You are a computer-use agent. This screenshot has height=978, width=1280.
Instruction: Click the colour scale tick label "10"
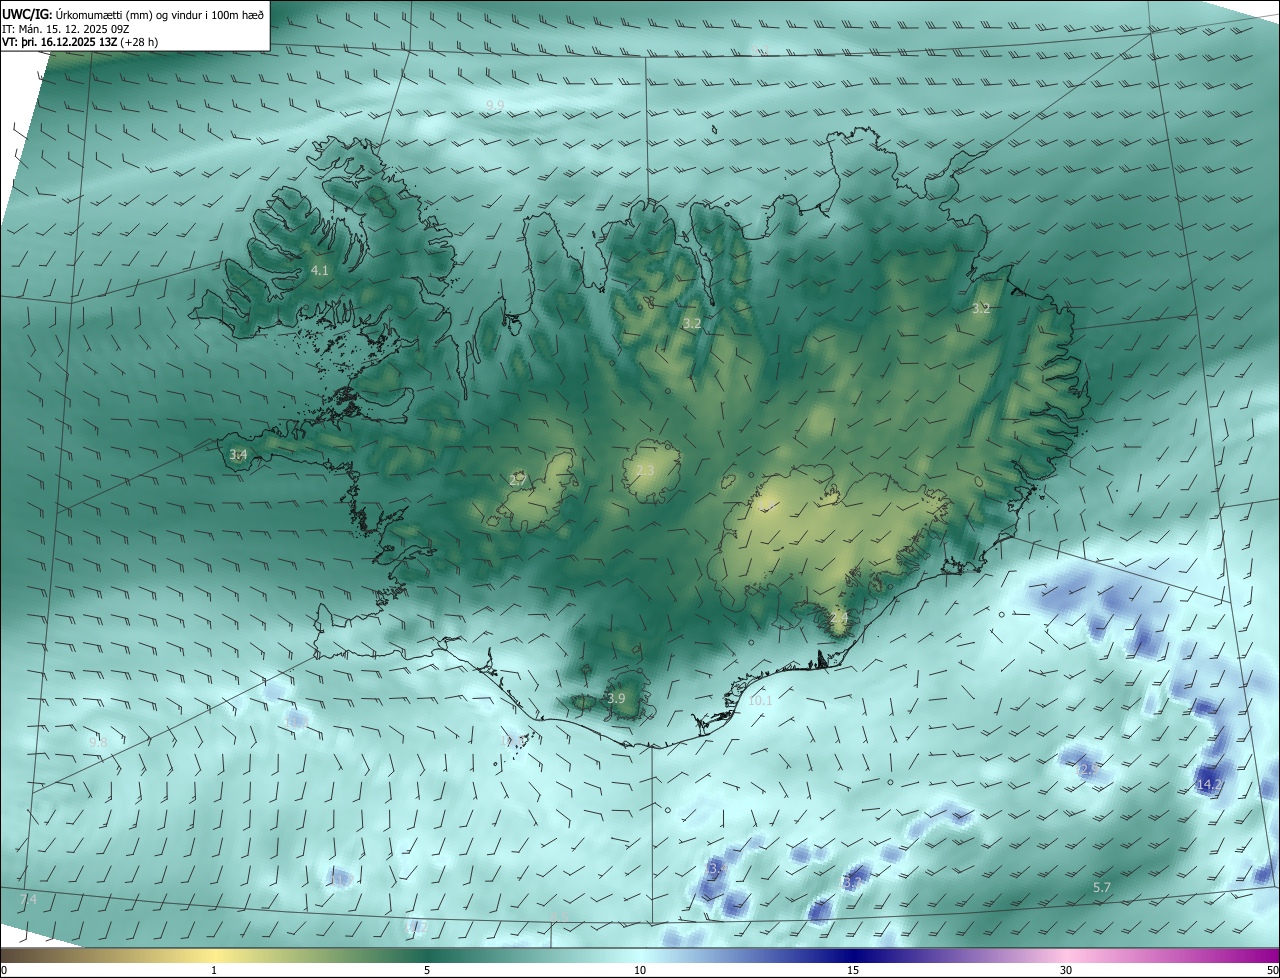tap(640, 970)
